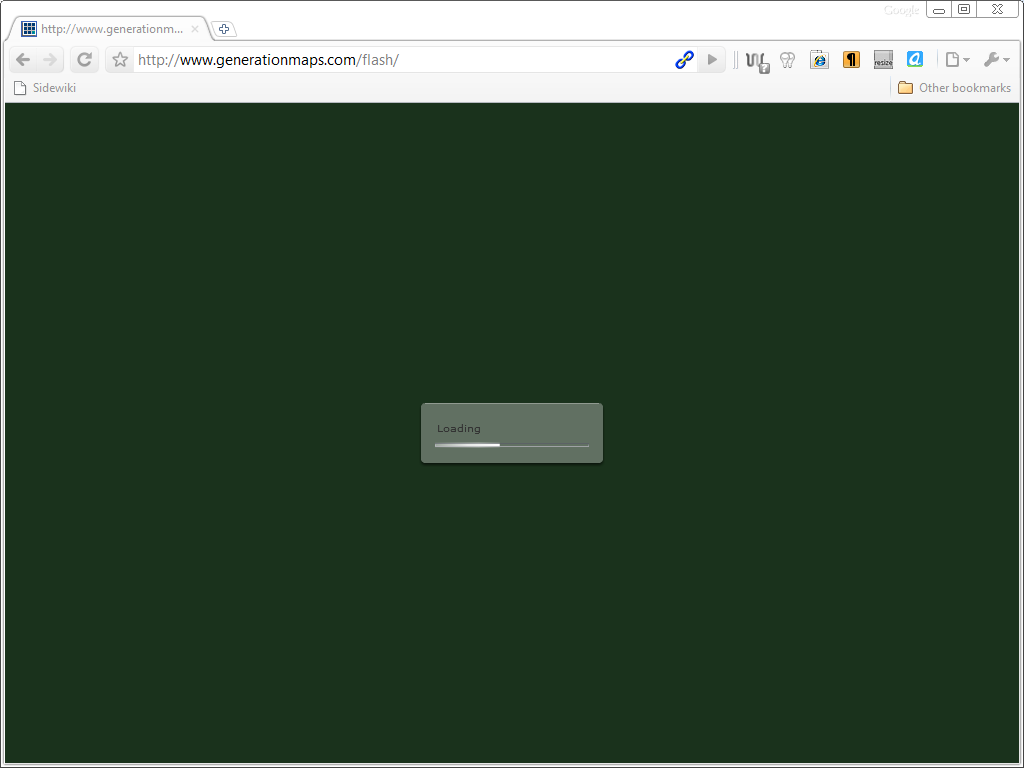Open the IE Tab extension icon

(x=819, y=60)
